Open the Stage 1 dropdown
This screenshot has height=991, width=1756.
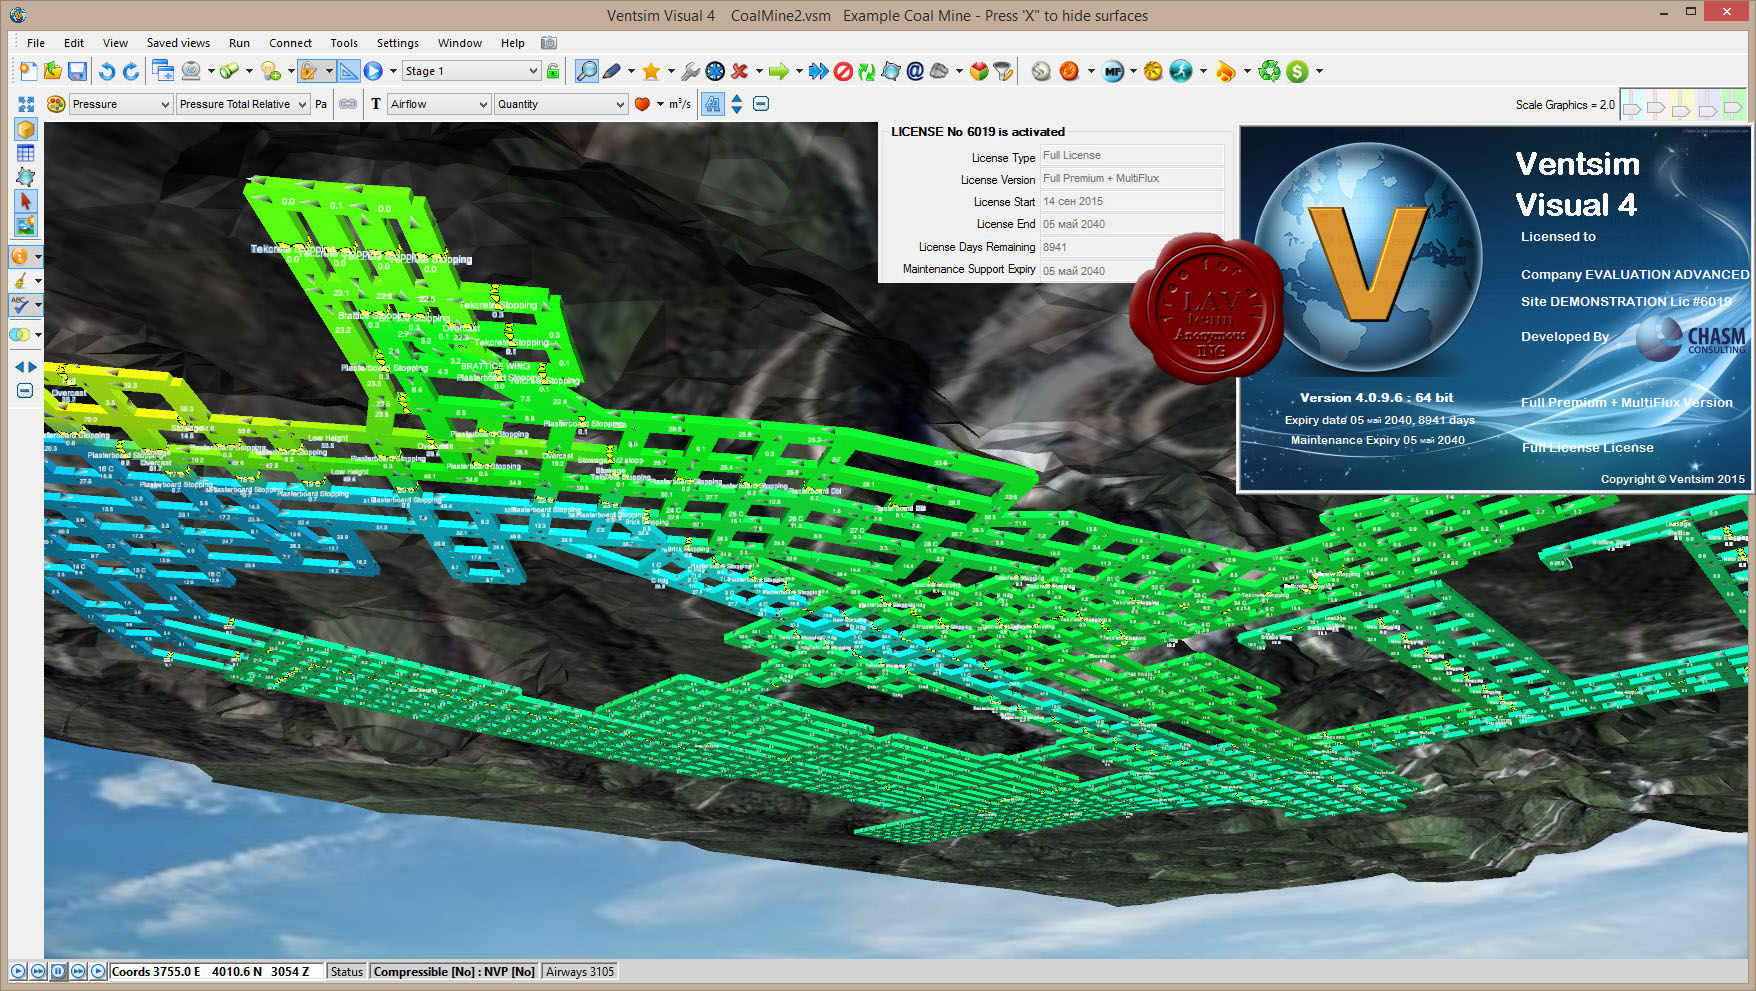click(471, 71)
